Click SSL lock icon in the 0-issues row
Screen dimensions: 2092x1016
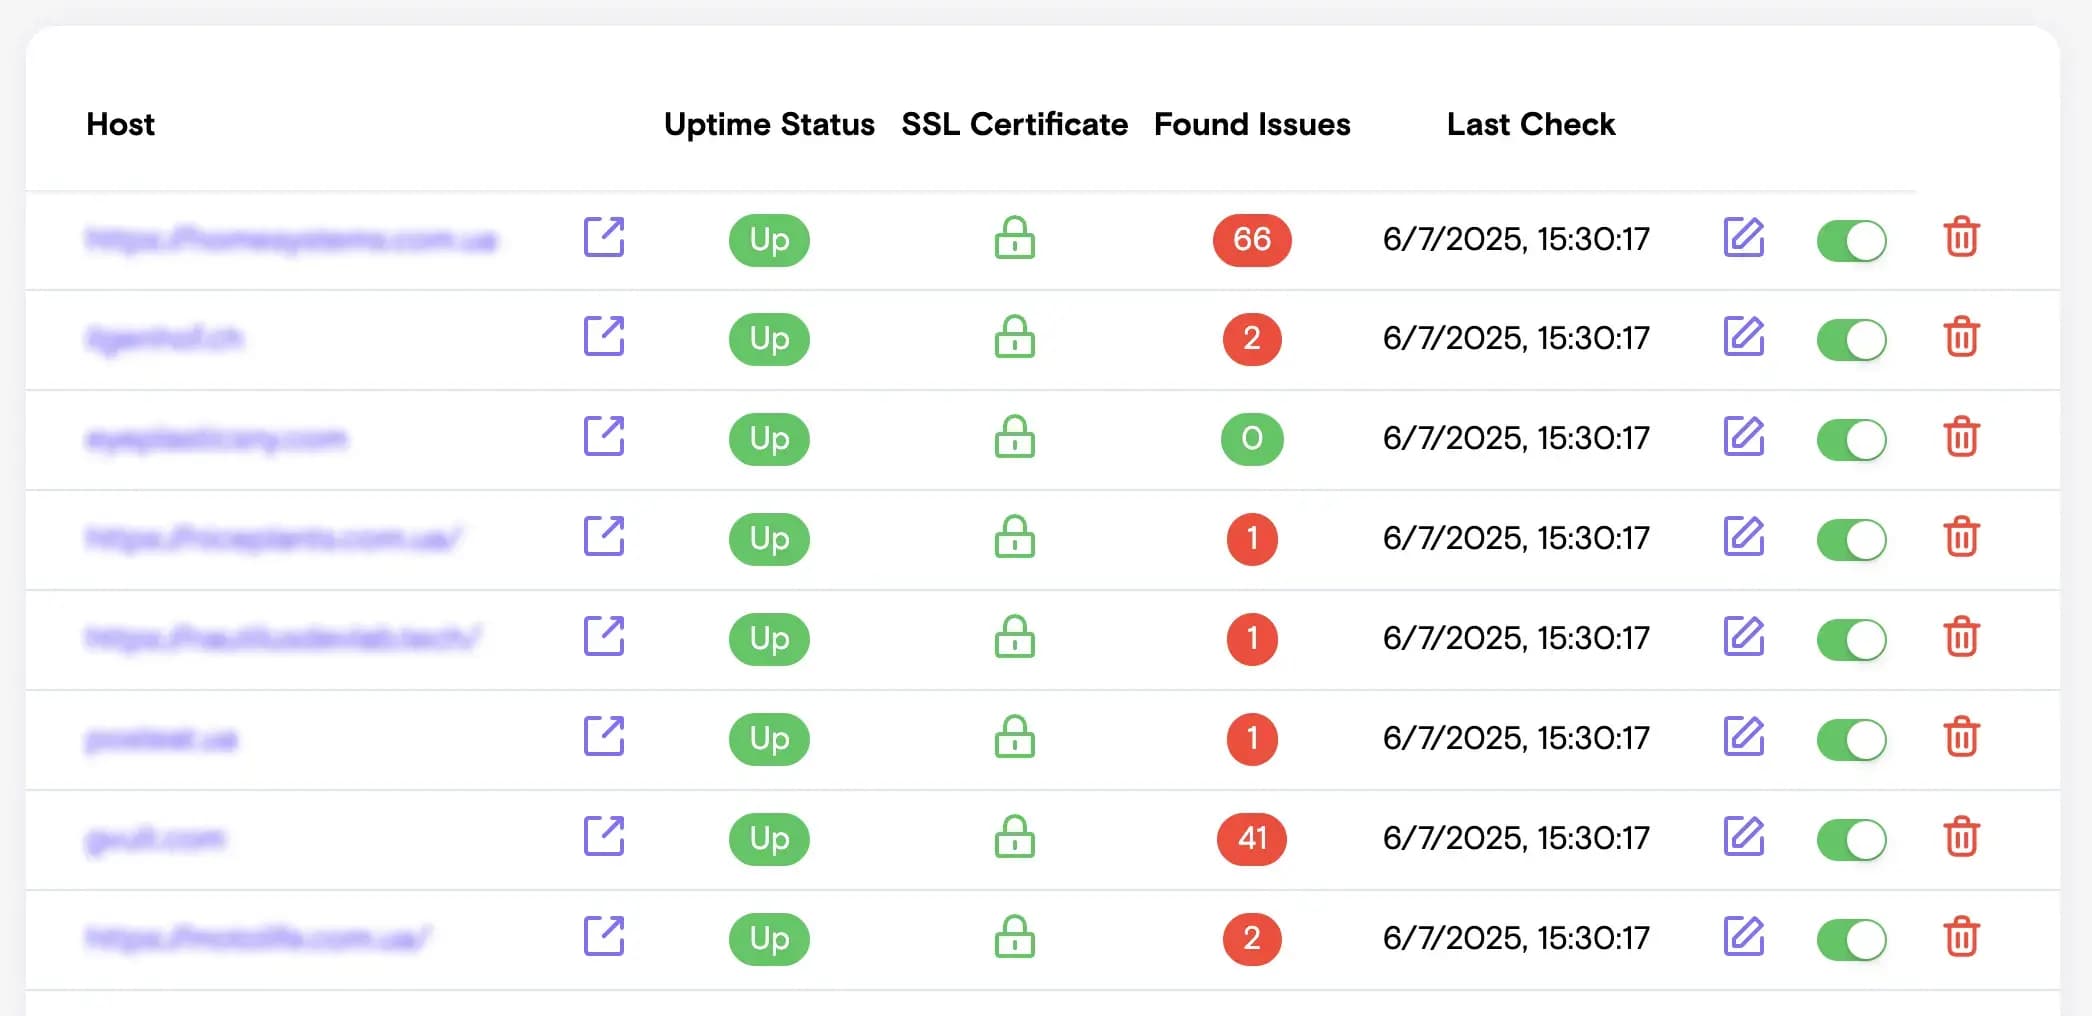click(1015, 437)
